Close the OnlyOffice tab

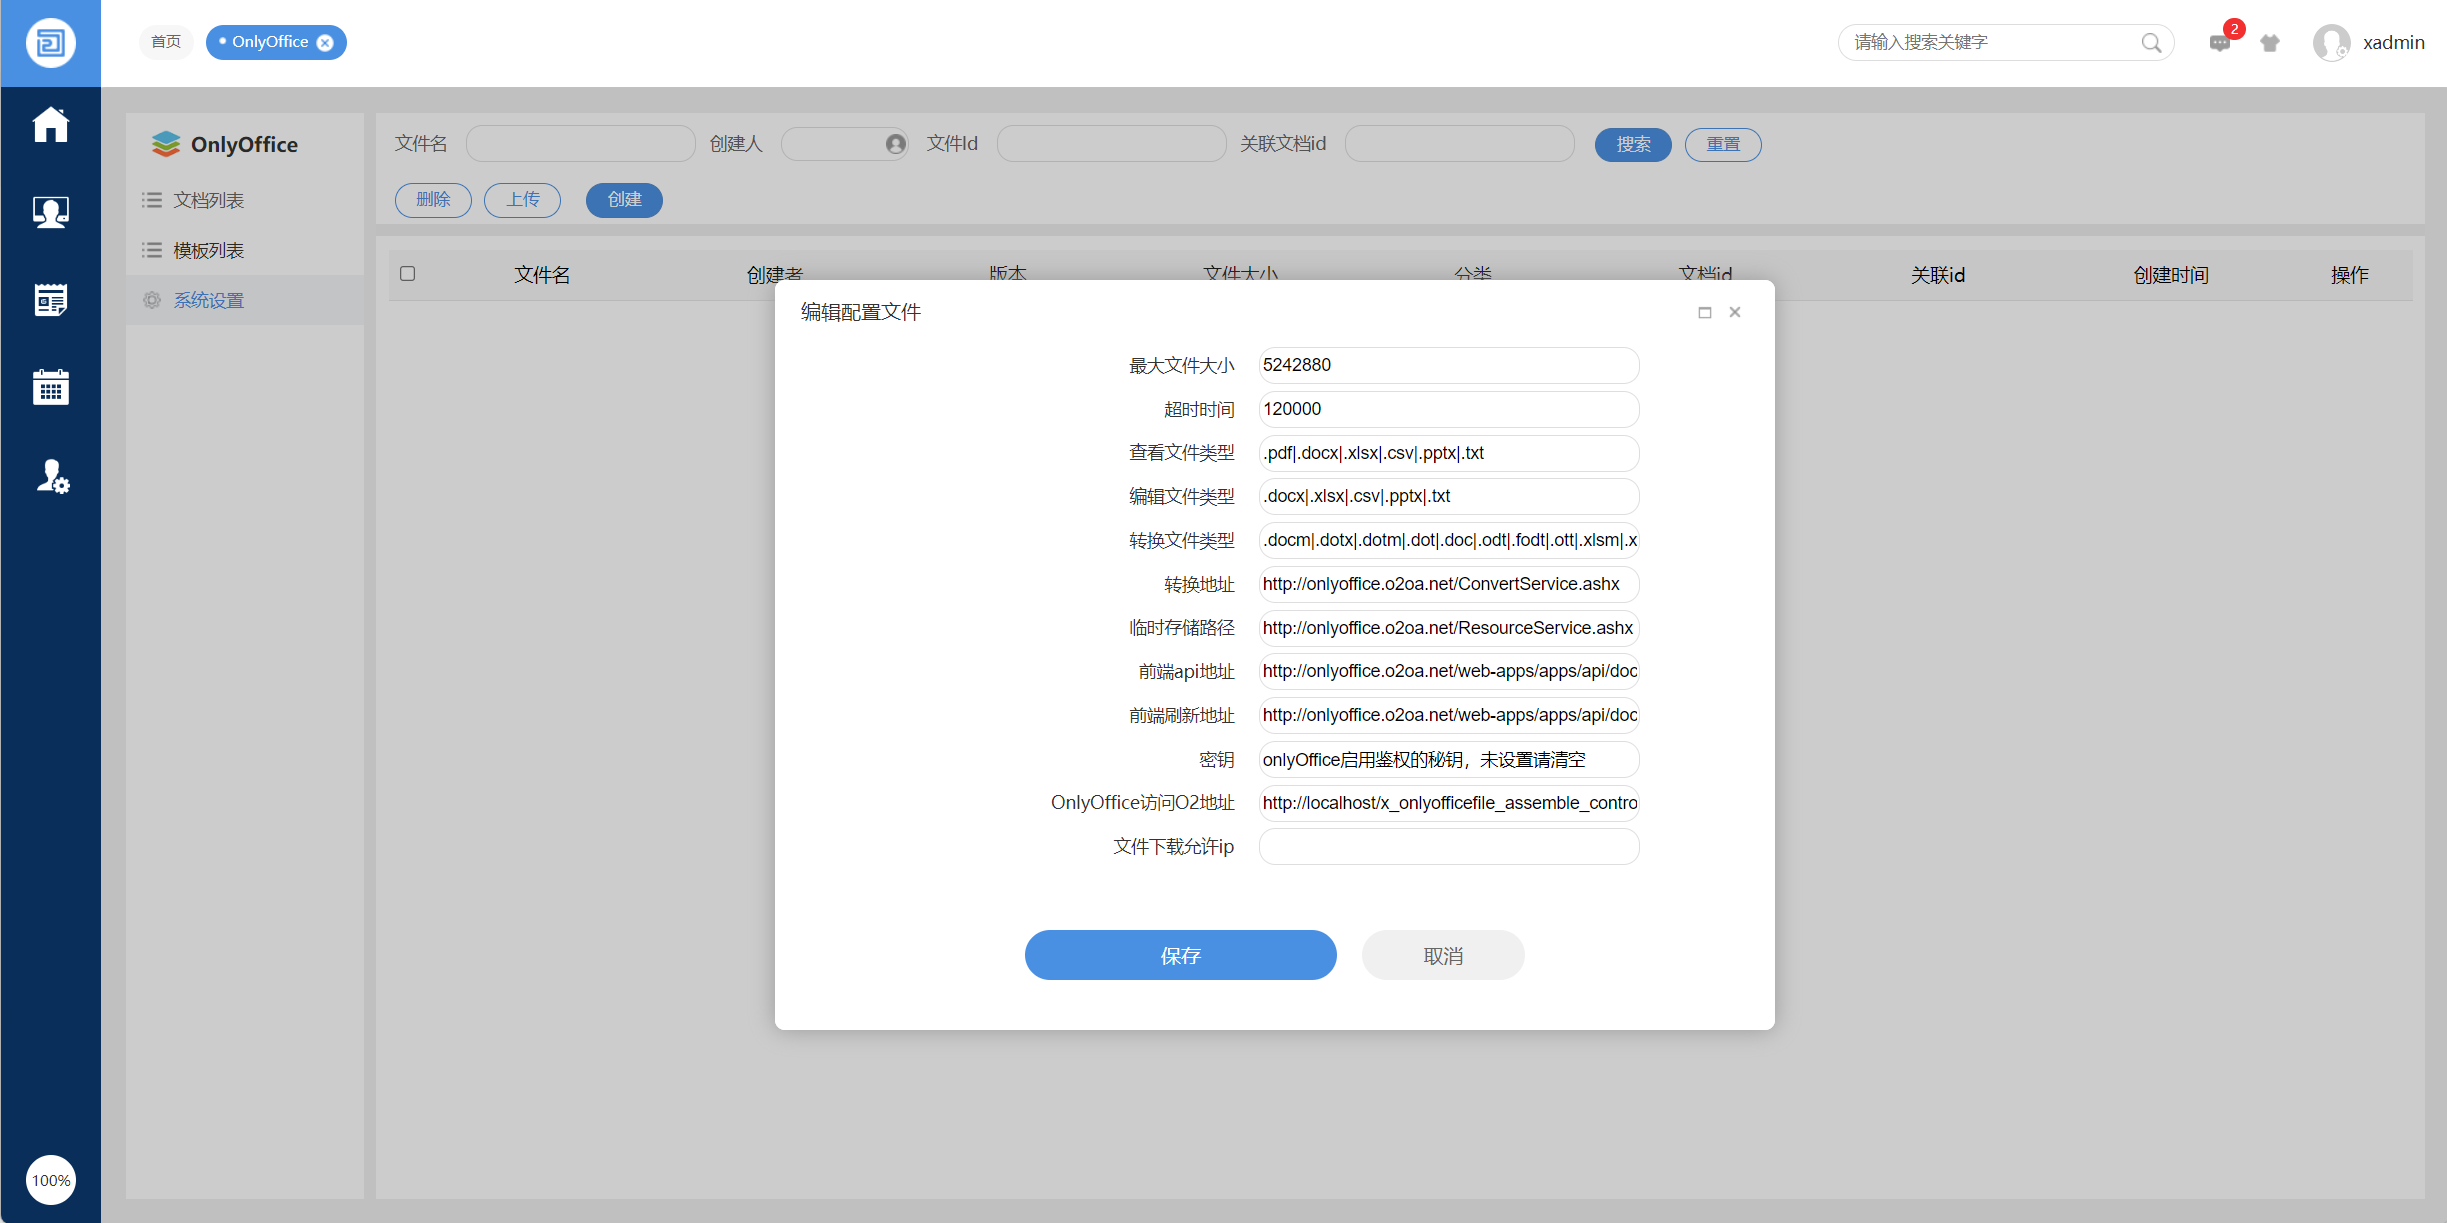coord(325,43)
